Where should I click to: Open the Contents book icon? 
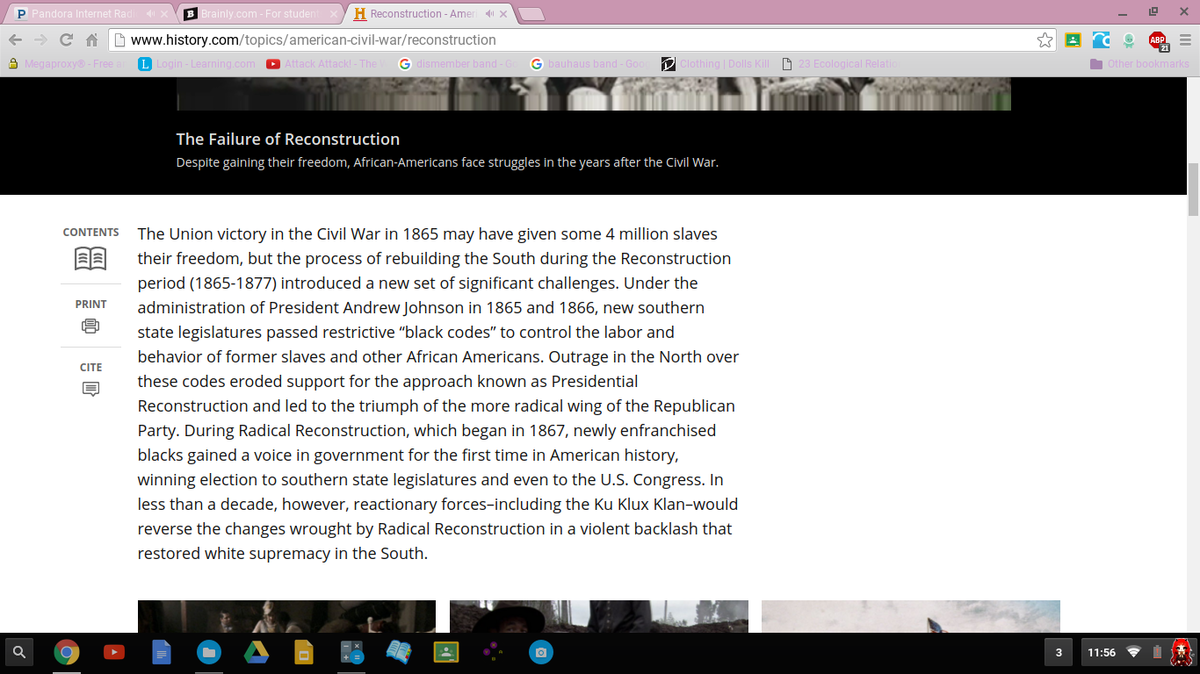click(x=90, y=259)
